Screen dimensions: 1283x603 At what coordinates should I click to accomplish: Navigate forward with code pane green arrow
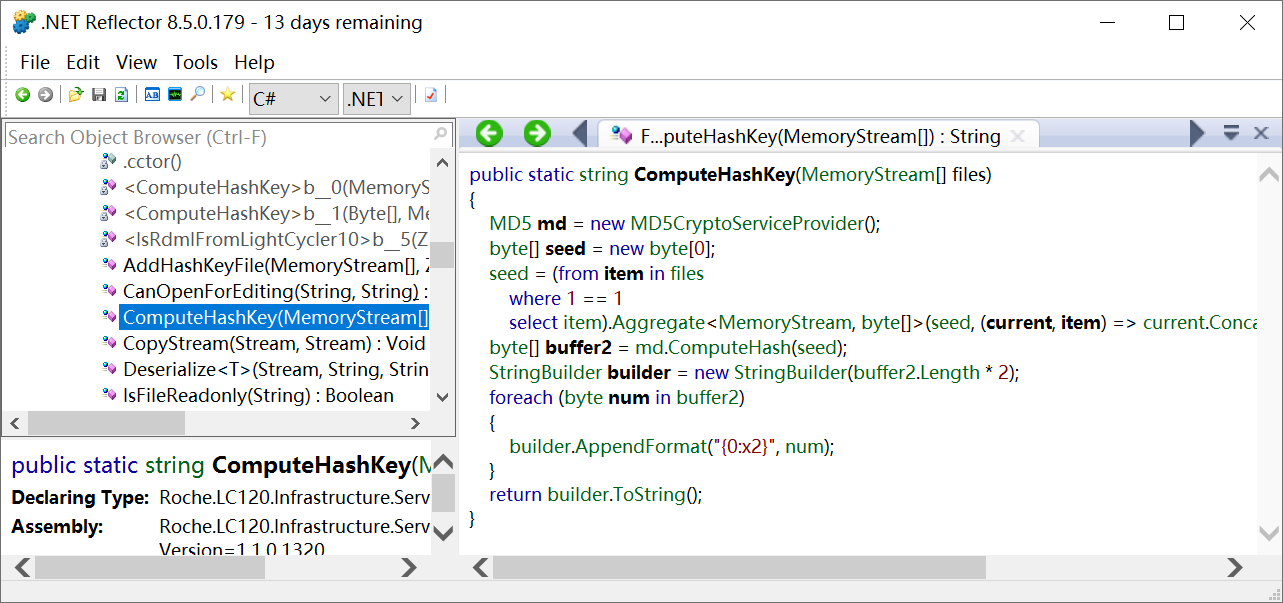537,133
